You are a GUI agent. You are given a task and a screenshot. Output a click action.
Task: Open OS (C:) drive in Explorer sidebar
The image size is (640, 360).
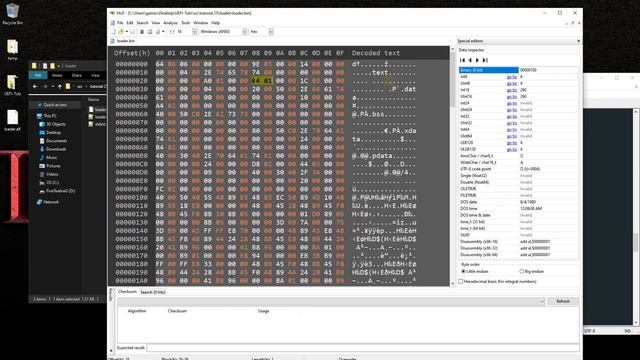[49, 182]
